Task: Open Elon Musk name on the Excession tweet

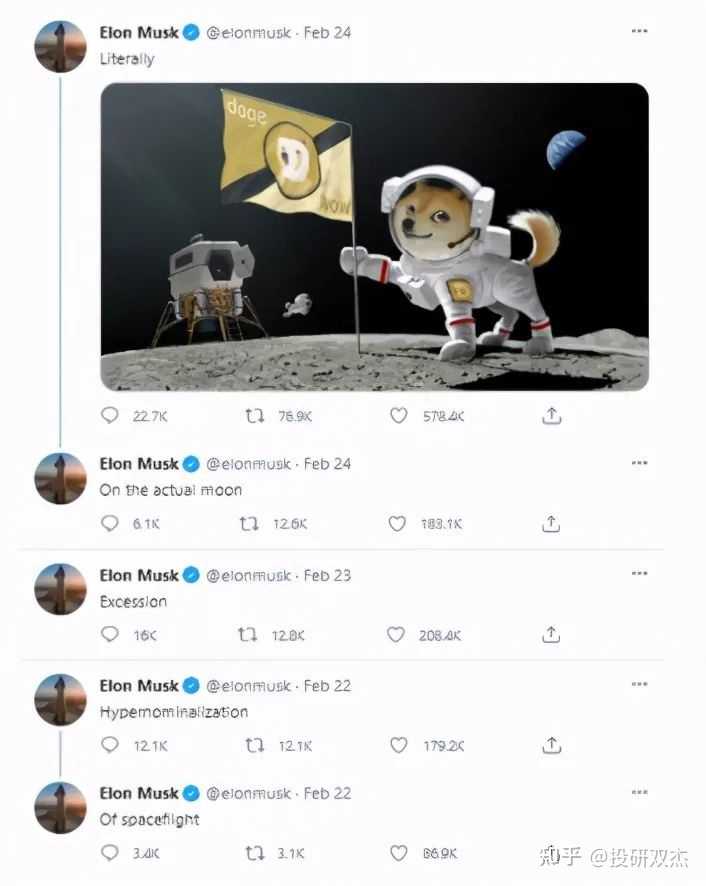Action: click(x=139, y=575)
